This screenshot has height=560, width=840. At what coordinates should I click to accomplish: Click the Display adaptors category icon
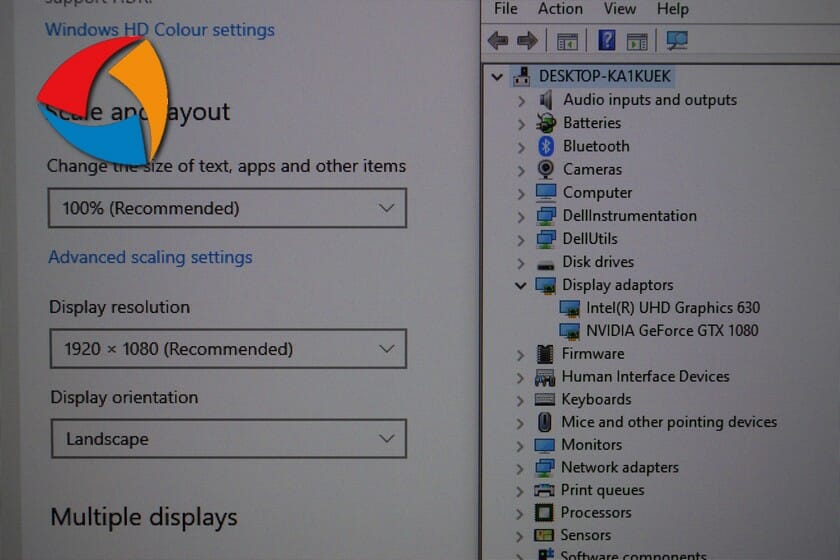coord(545,285)
